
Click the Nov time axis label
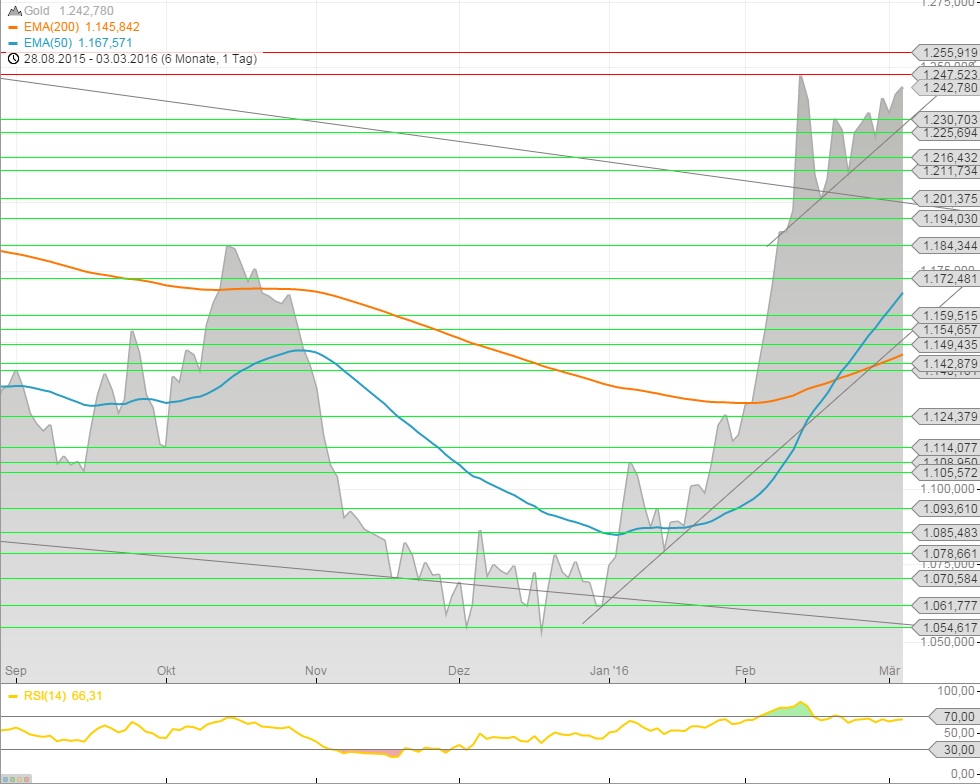coord(316,671)
